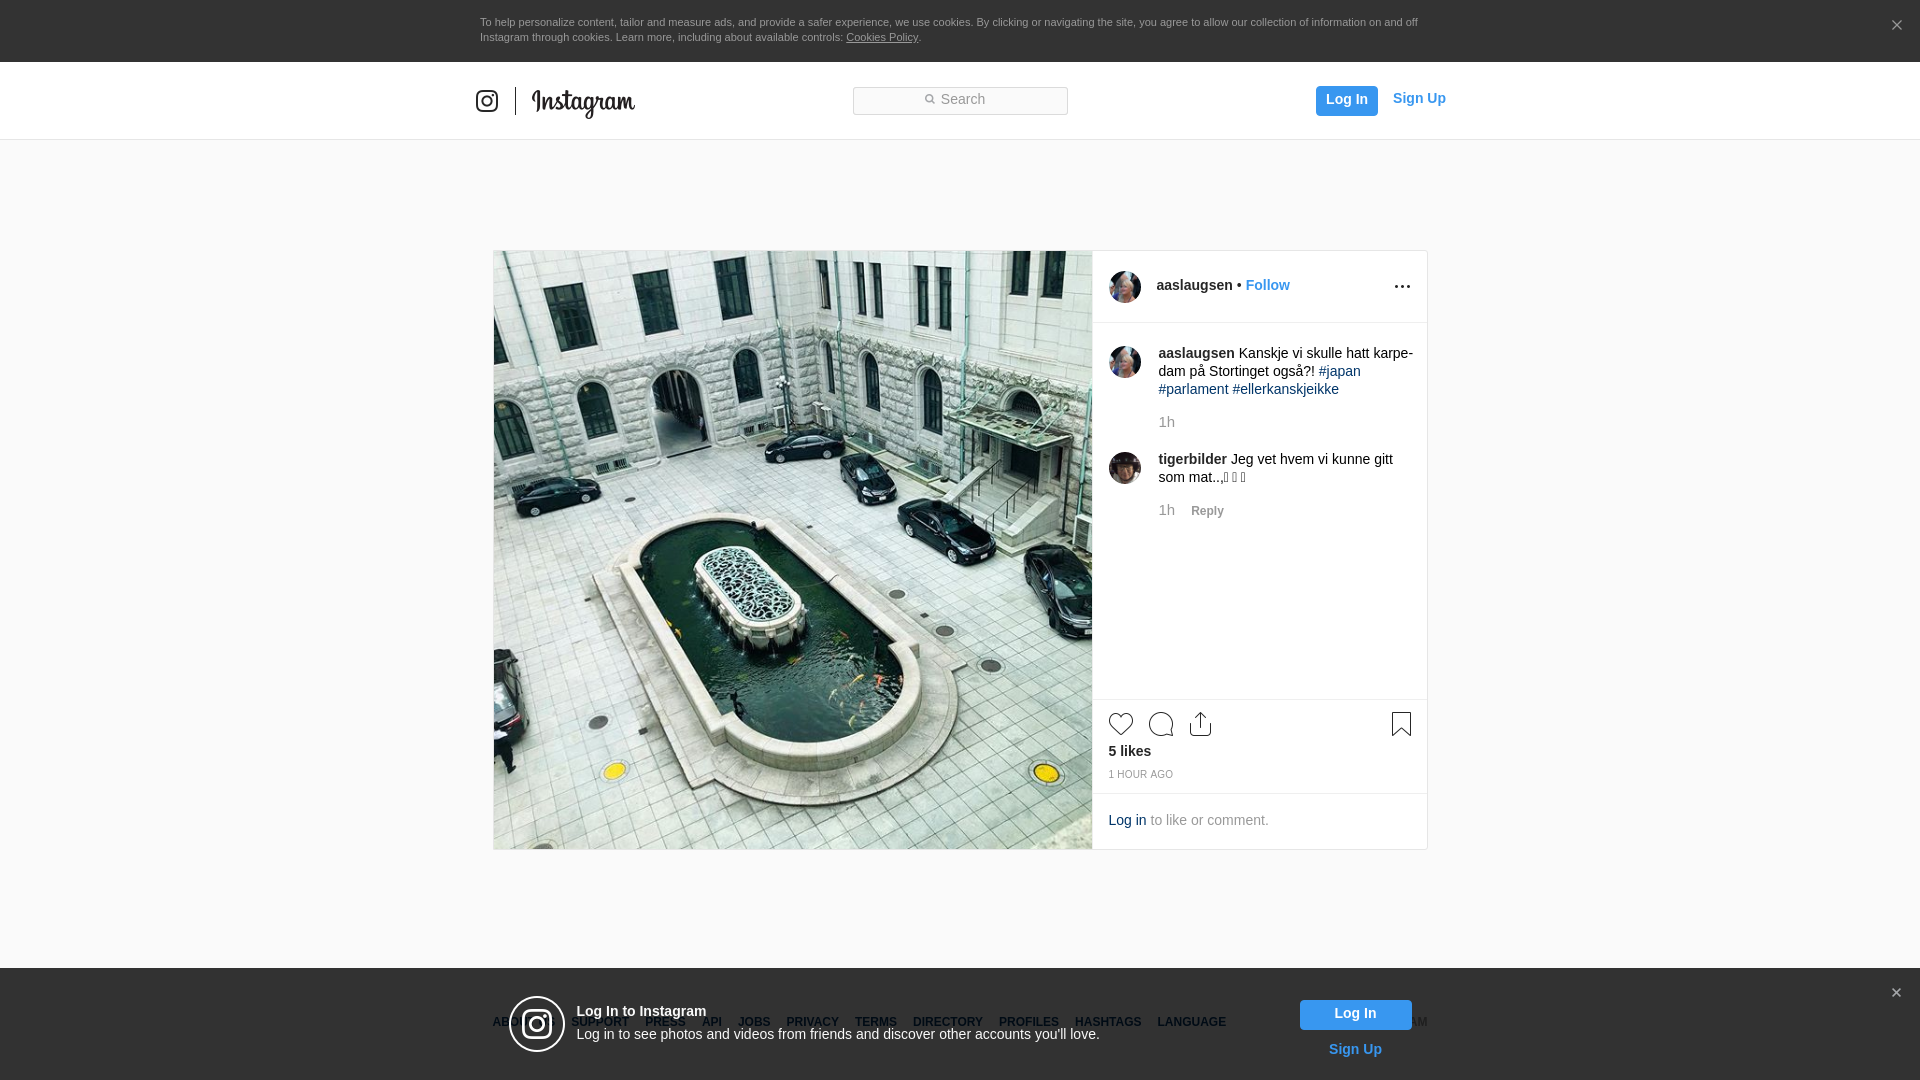Open tigerbilder username in comment
Image resolution: width=1920 pixels, height=1080 pixels.
(x=1193, y=459)
